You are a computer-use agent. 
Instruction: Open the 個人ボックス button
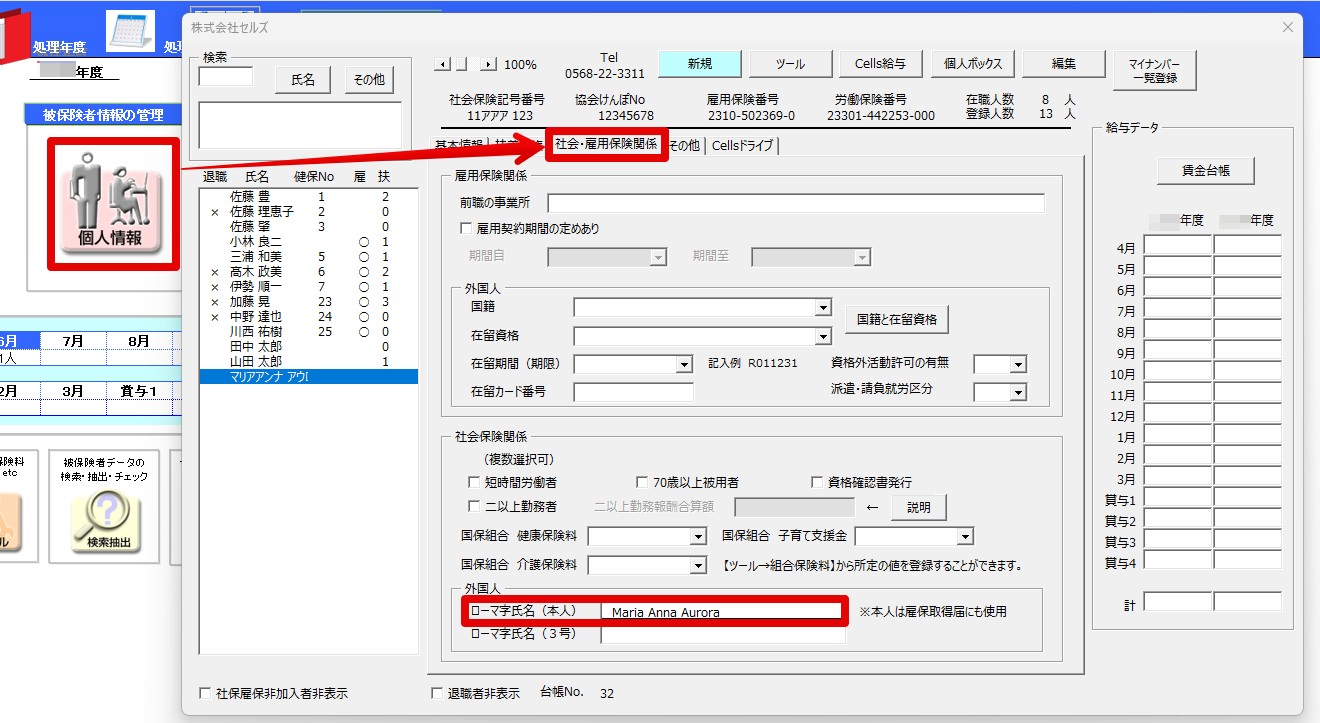pos(972,64)
